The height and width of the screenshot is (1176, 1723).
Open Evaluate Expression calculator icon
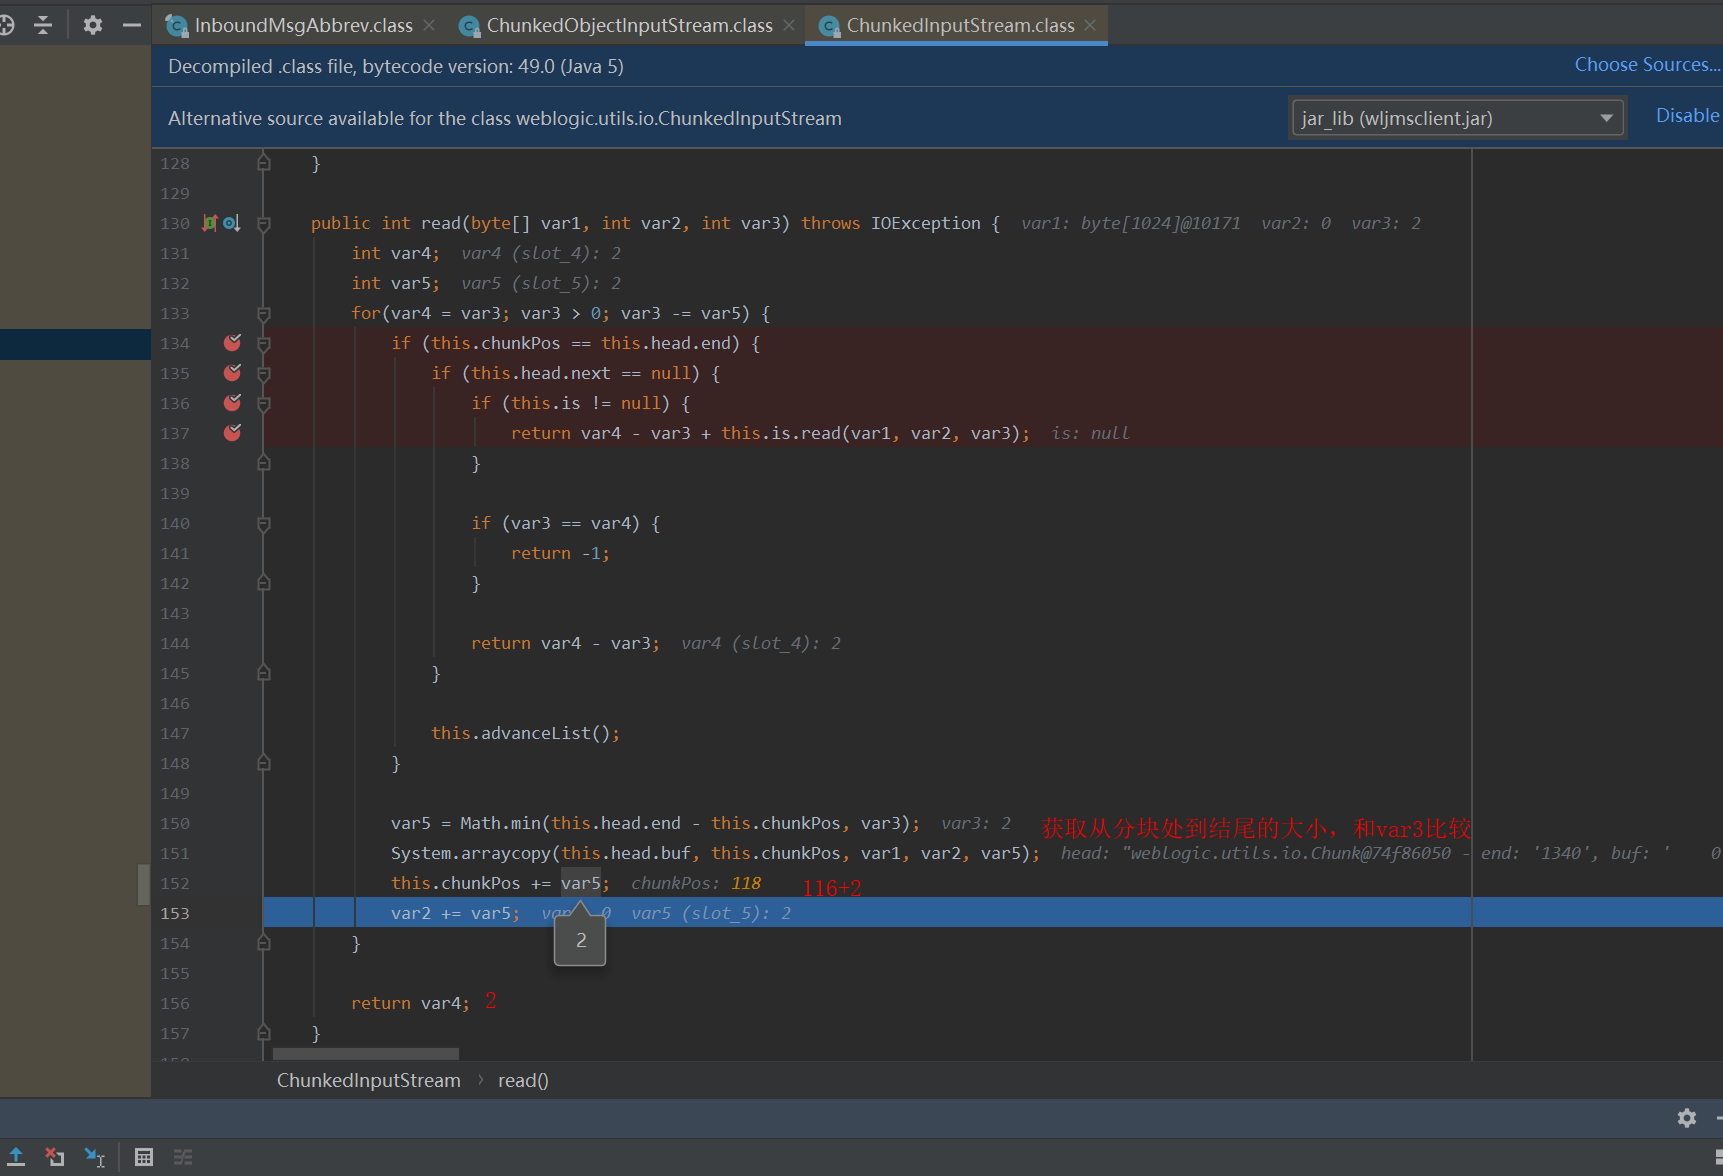click(144, 1157)
